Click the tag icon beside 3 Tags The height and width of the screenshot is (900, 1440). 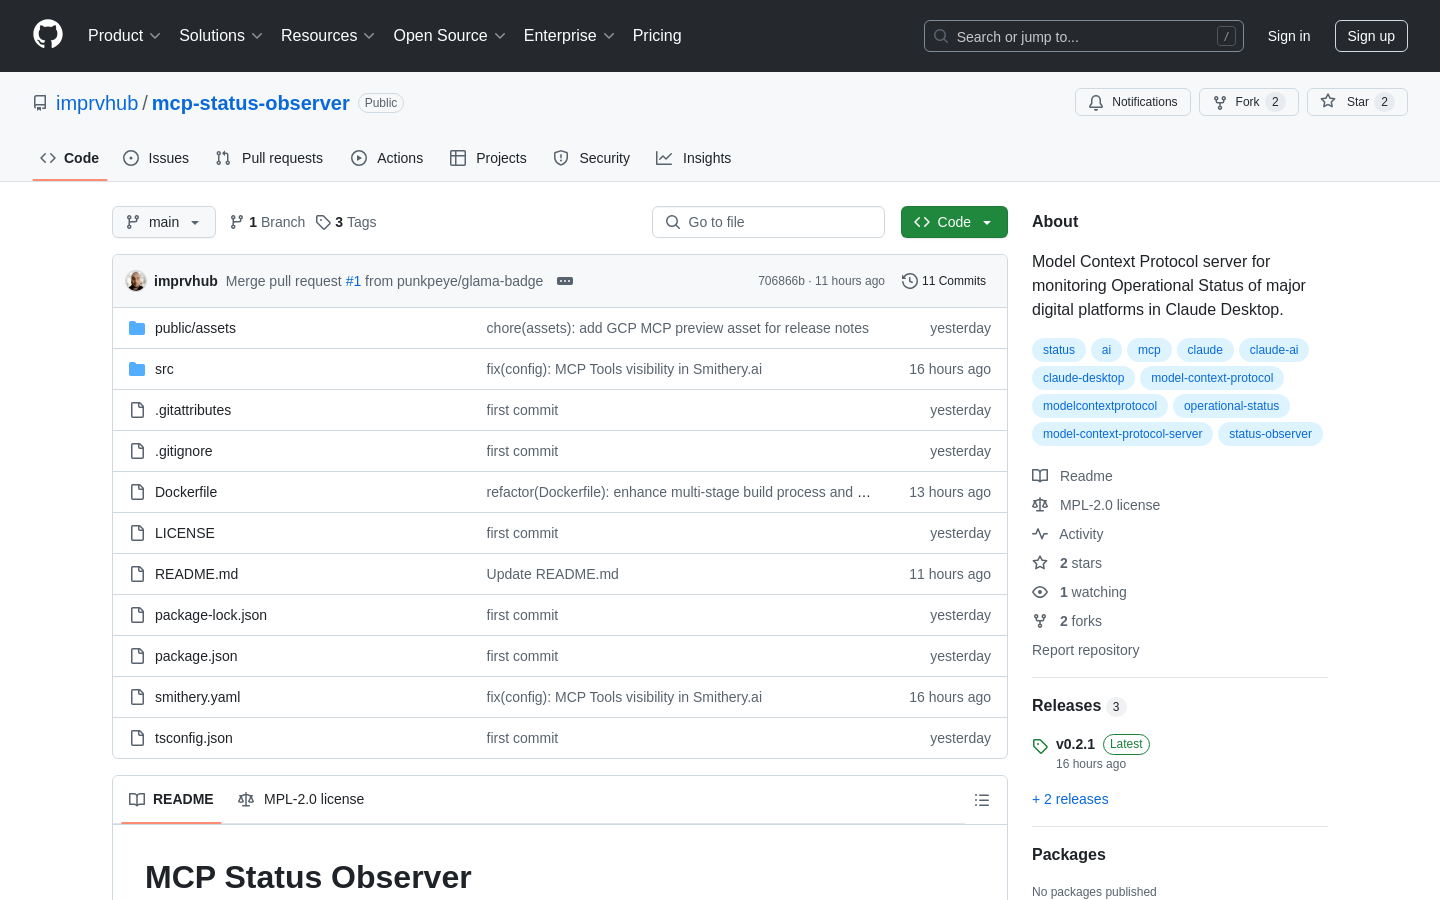coord(323,222)
